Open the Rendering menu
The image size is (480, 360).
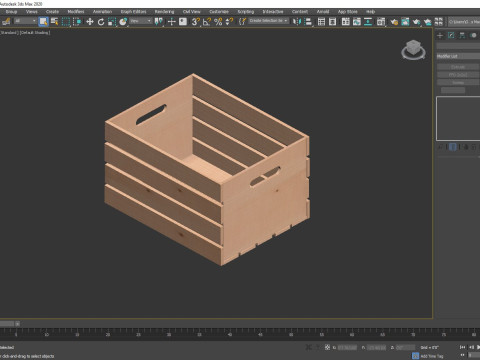tap(164, 12)
